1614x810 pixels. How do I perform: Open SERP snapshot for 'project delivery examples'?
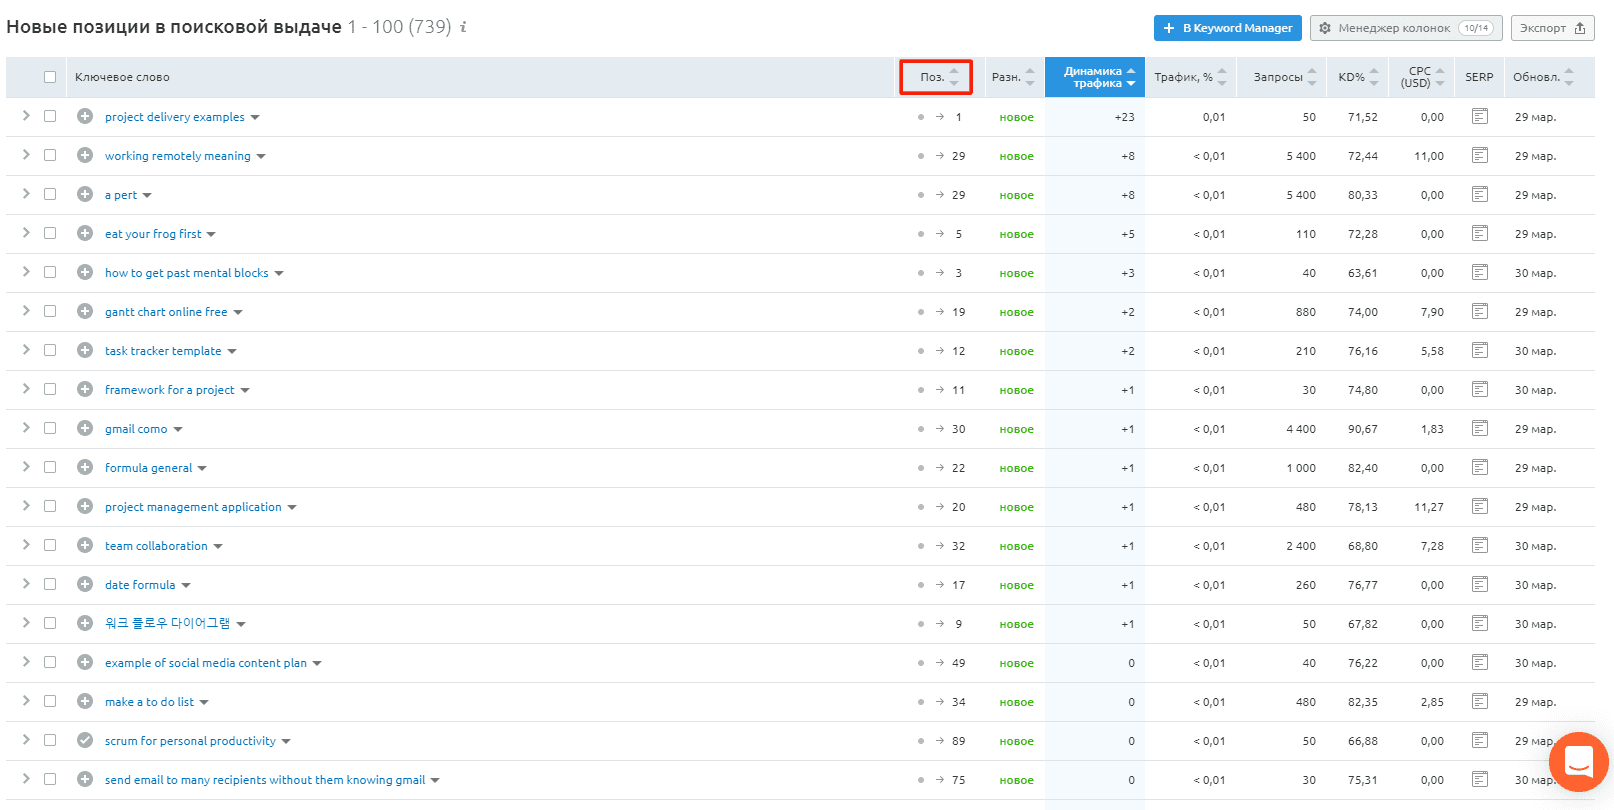(1479, 117)
